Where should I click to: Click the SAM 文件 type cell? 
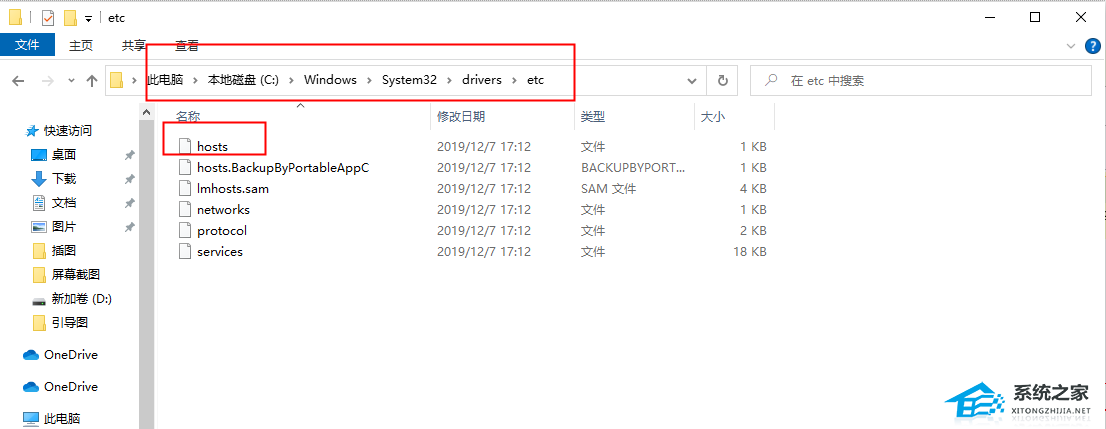[609, 189]
